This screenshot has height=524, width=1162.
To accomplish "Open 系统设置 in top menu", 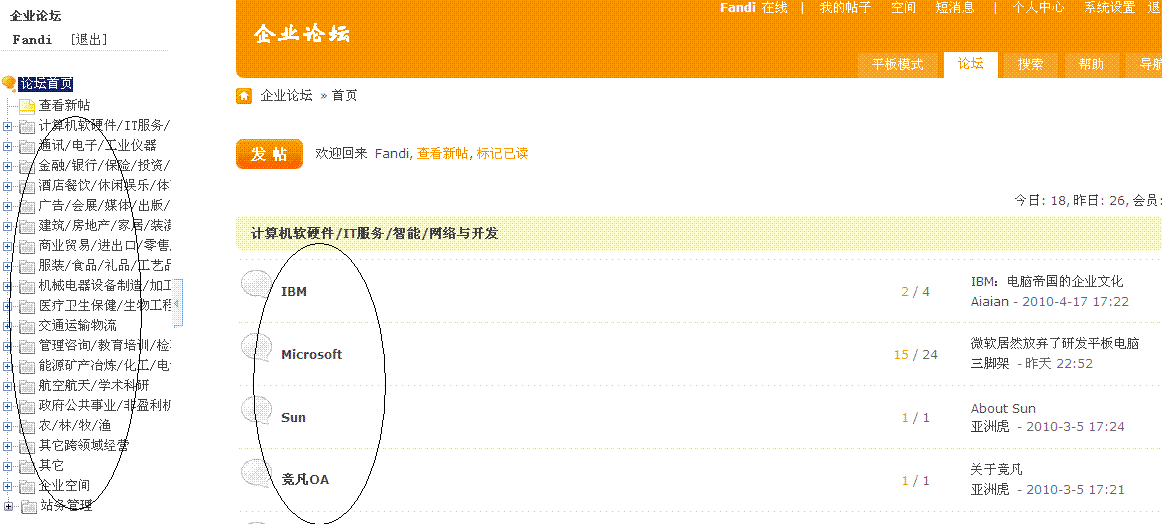I will pos(1109,8).
